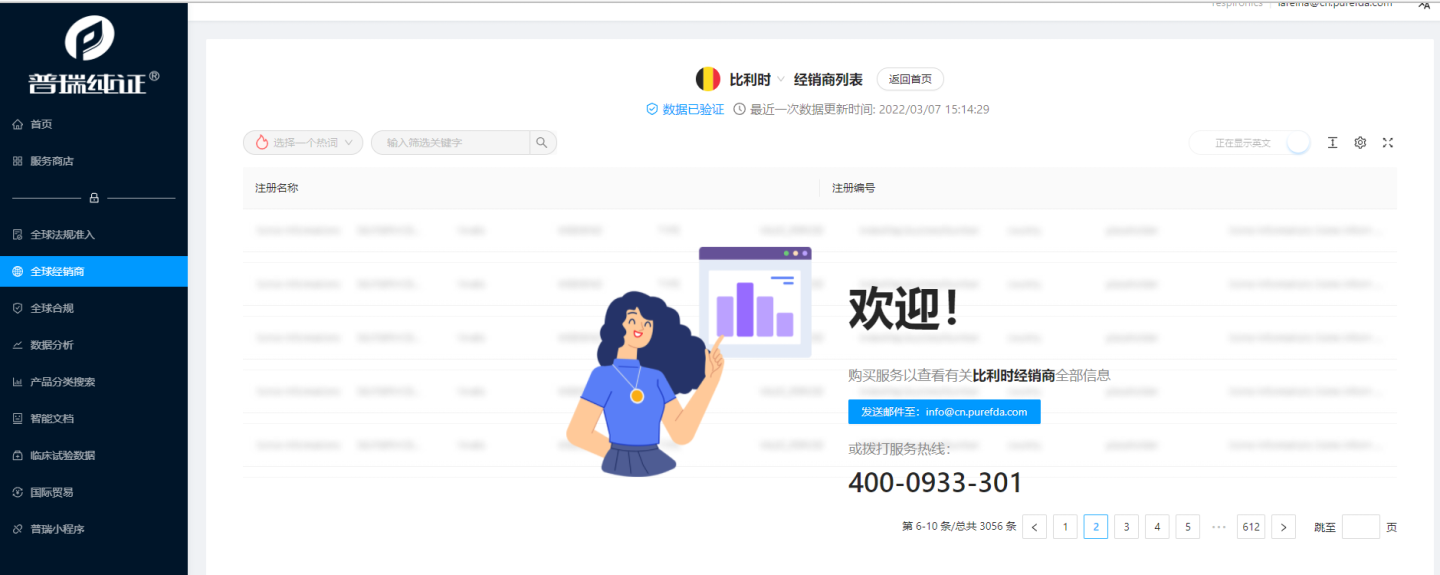Image resolution: width=1440 pixels, height=575 pixels.
Task: Click the 返回首页 button
Action: click(x=910, y=79)
